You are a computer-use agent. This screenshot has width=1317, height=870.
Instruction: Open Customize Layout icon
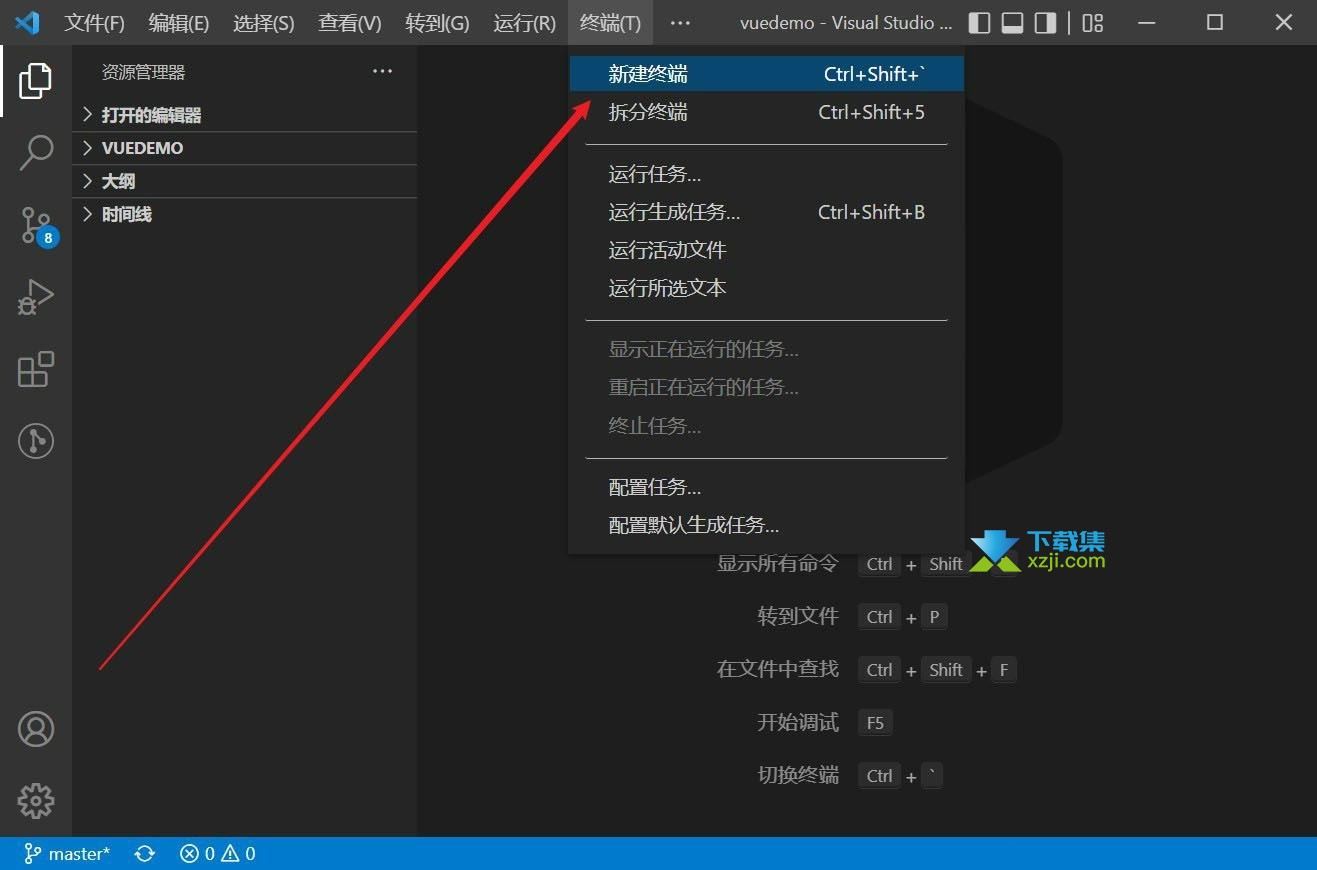[1093, 23]
